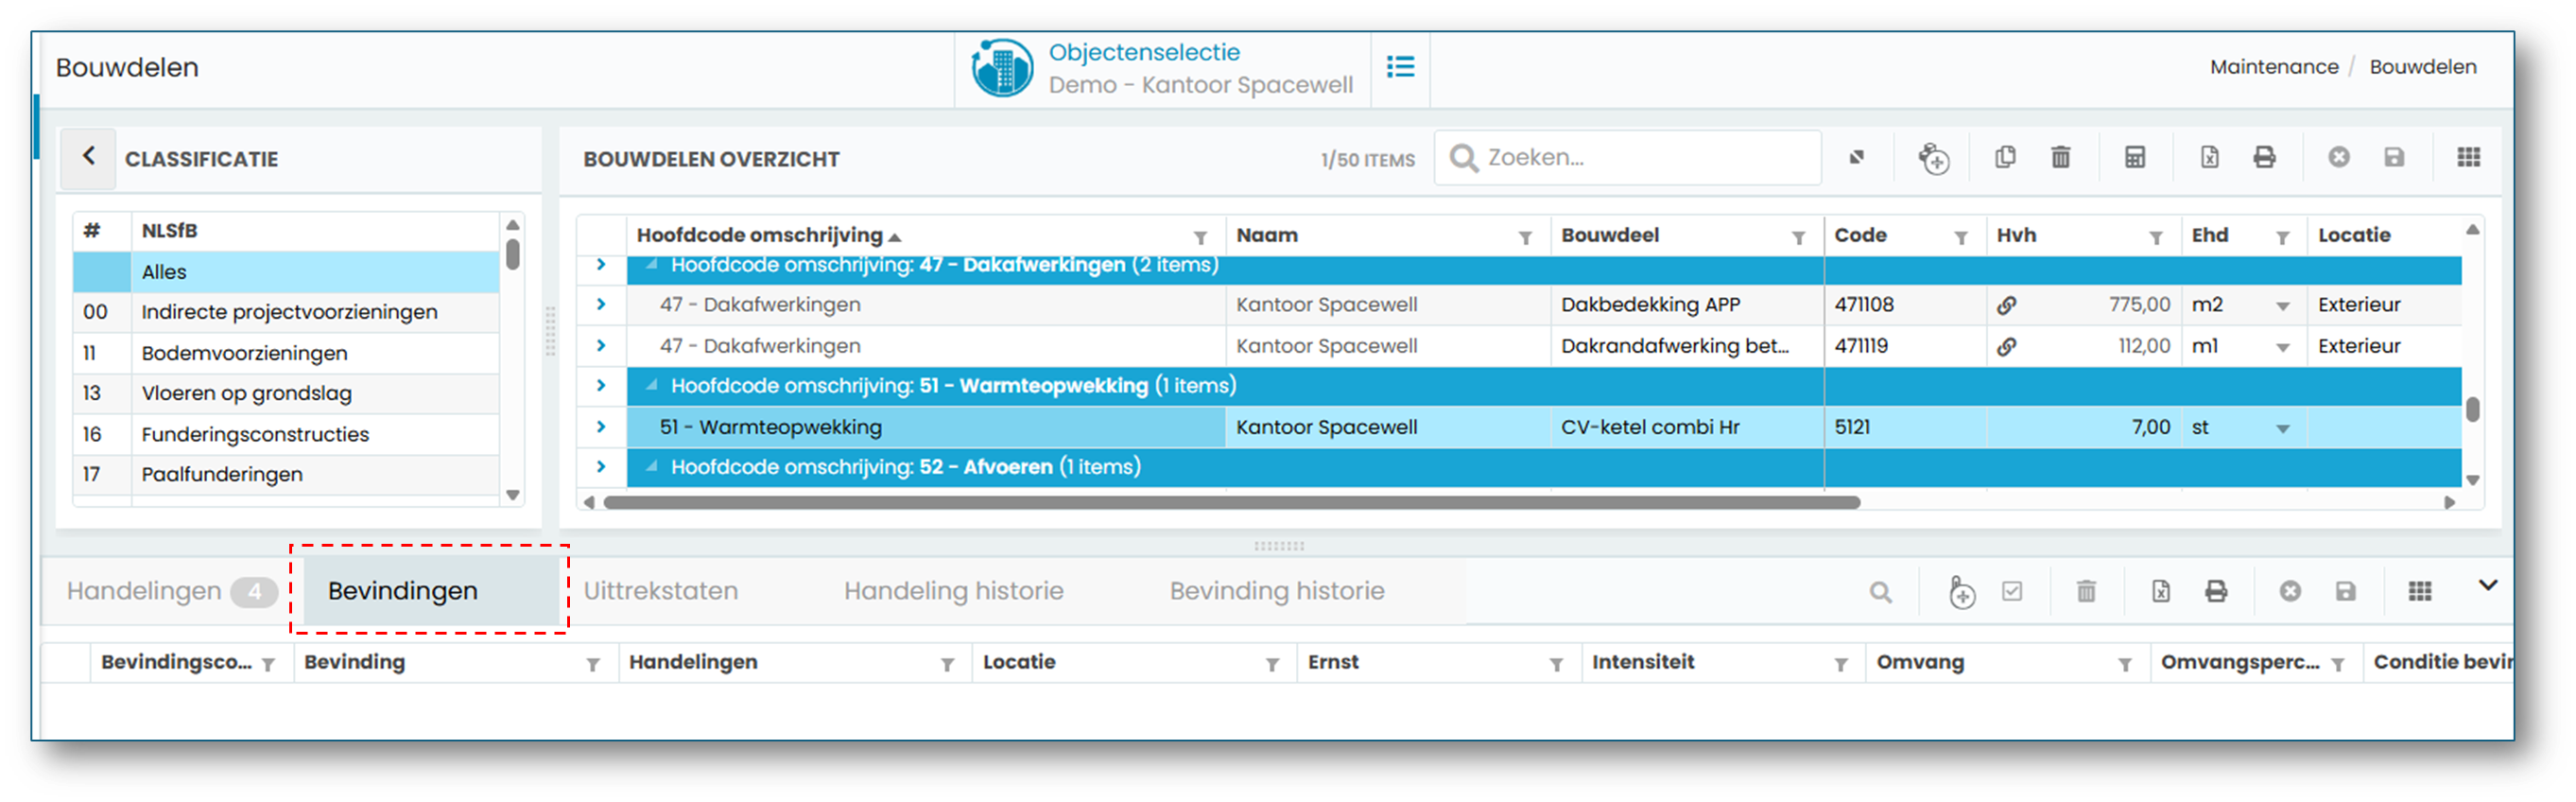This screenshot has height=802, width=2576.
Task: Open Ehd dropdown for CV-ketel combi Hr
Action: 2283,428
